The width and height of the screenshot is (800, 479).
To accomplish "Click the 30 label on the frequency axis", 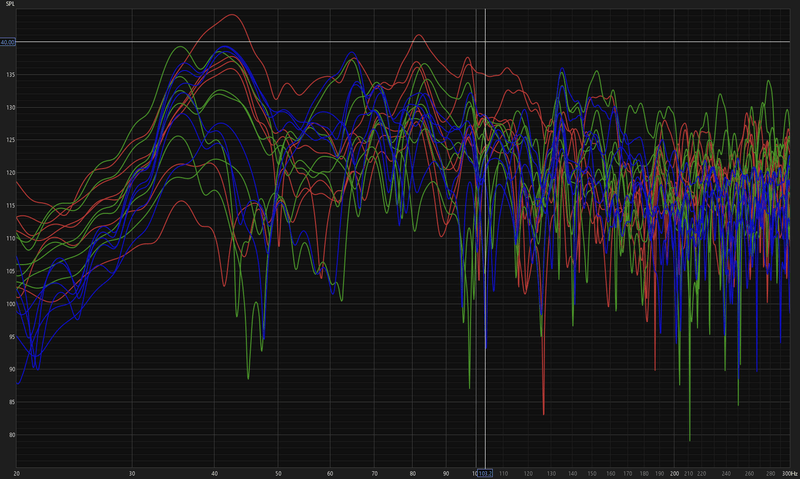I will click(132, 474).
